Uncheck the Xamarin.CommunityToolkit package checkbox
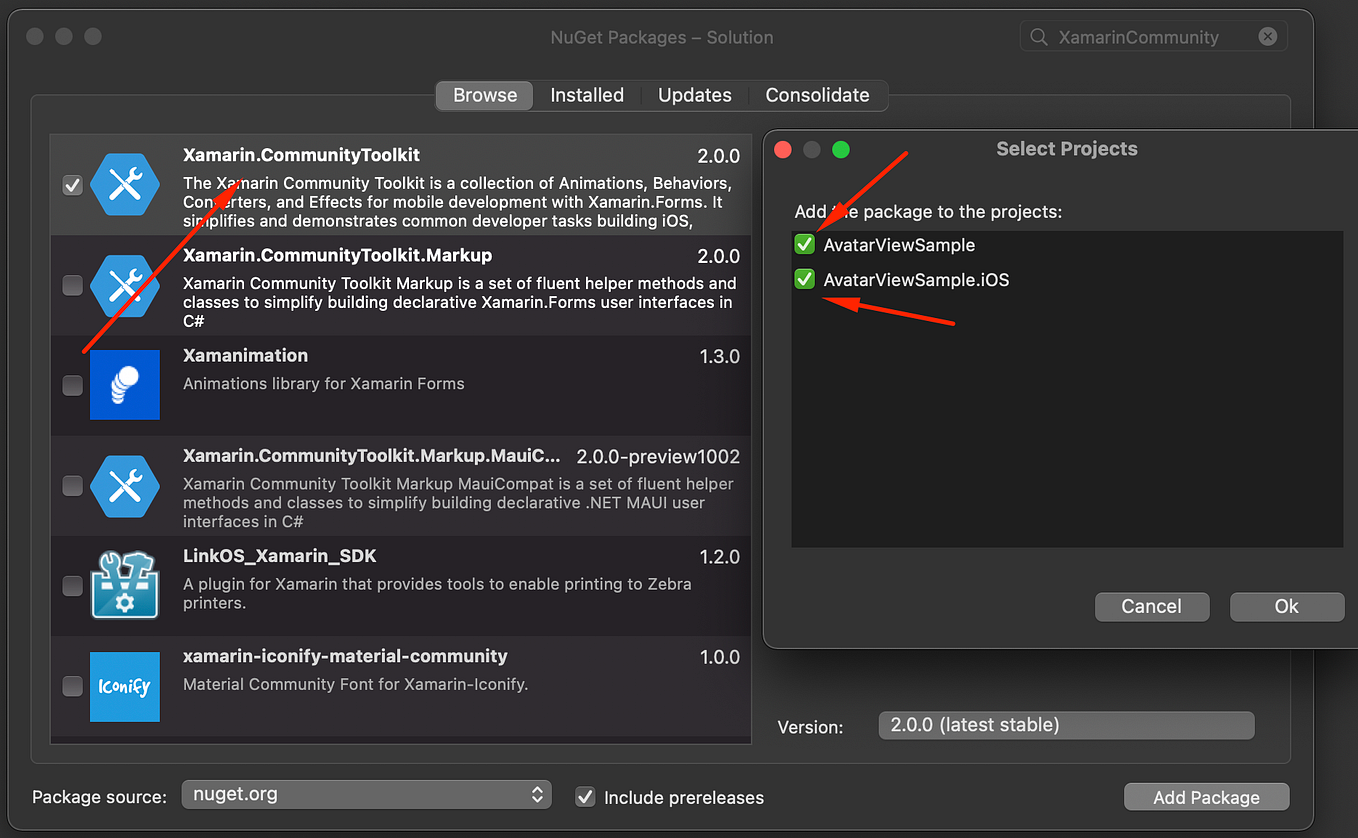This screenshot has width=1358, height=838. pyautogui.click(x=72, y=185)
